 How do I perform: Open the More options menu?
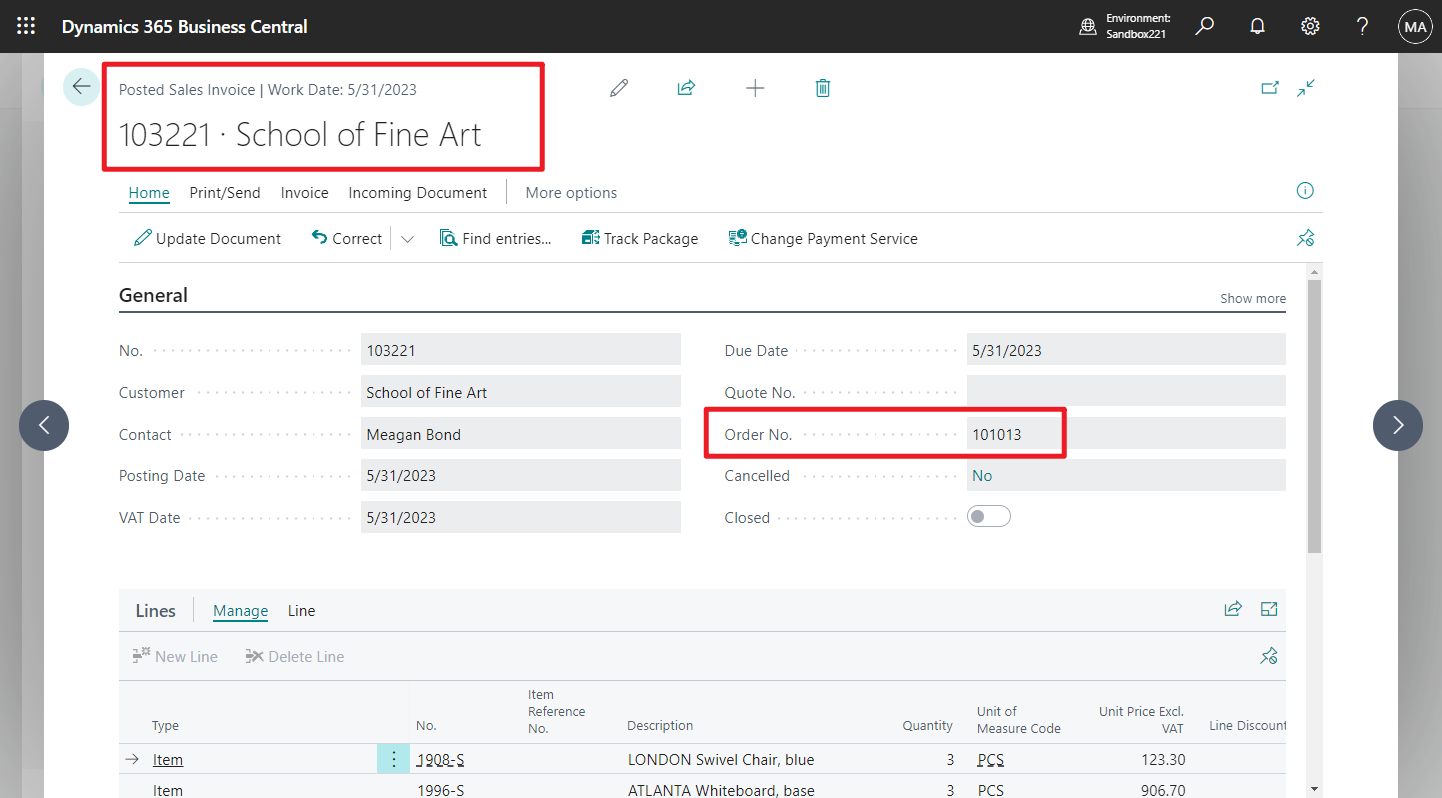click(x=571, y=192)
